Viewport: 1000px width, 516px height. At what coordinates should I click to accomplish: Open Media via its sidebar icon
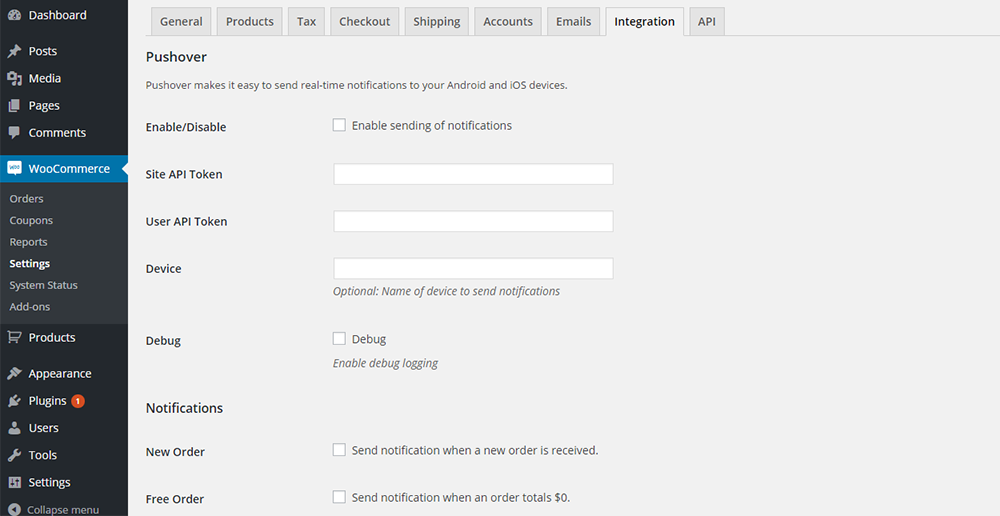click(x=14, y=78)
